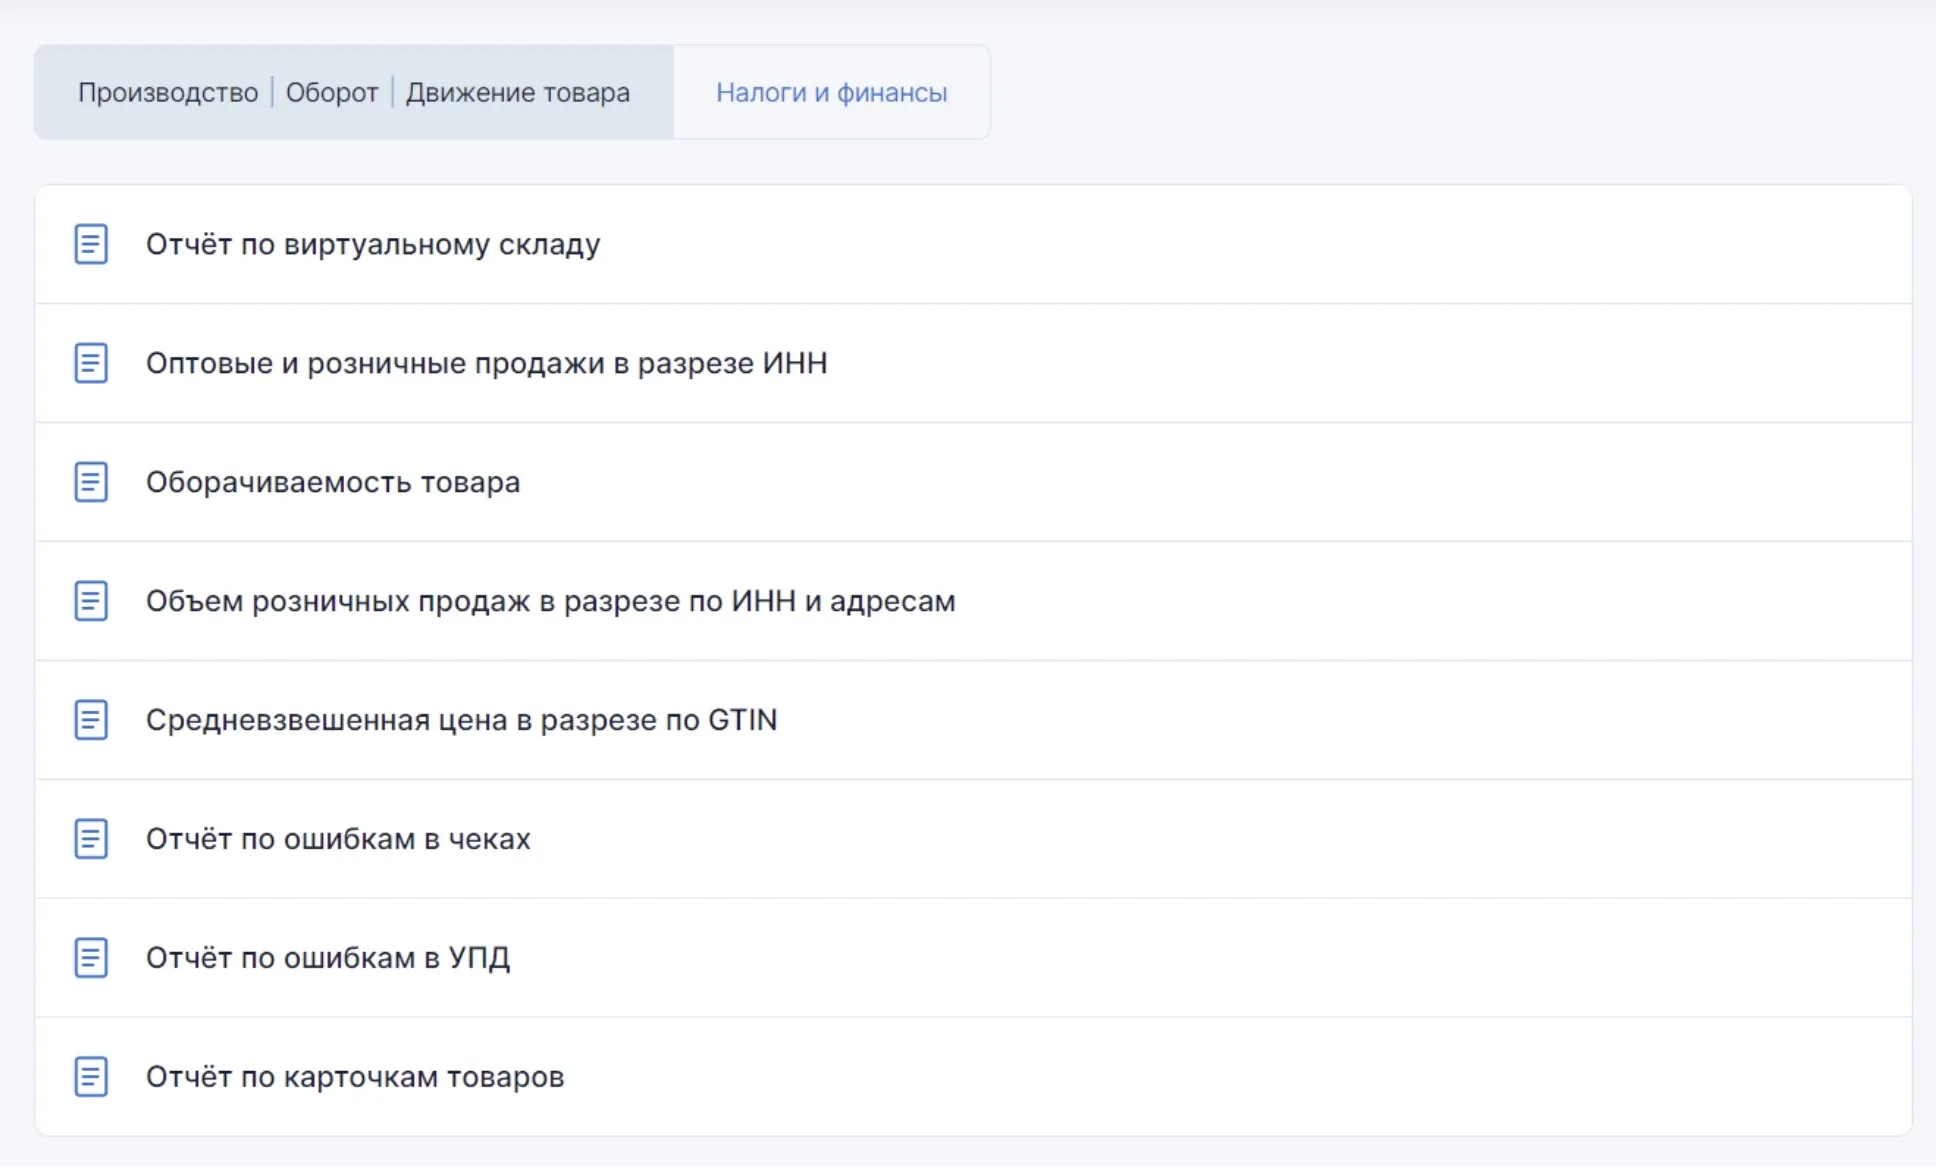Open Отчёт по виртуальному складу report
The height and width of the screenshot is (1168, 1936).
point(373,245)
